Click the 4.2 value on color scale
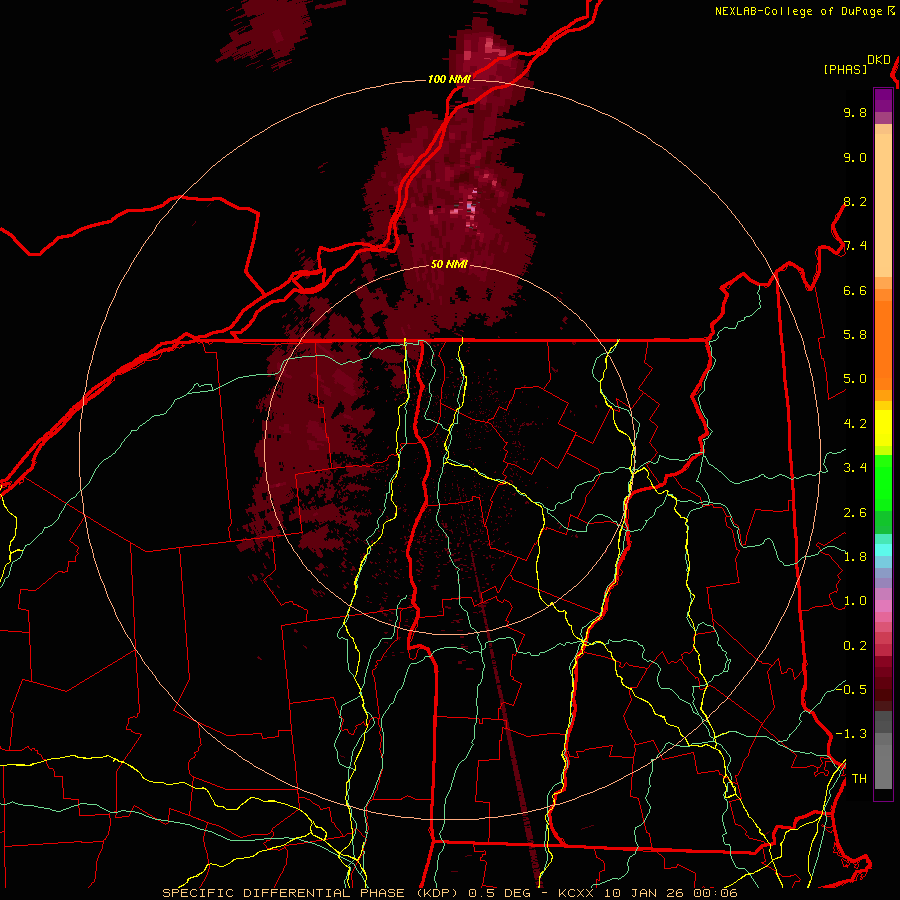Image resolution: width=900 pixels, height=900 pixels. pos(855,424)
